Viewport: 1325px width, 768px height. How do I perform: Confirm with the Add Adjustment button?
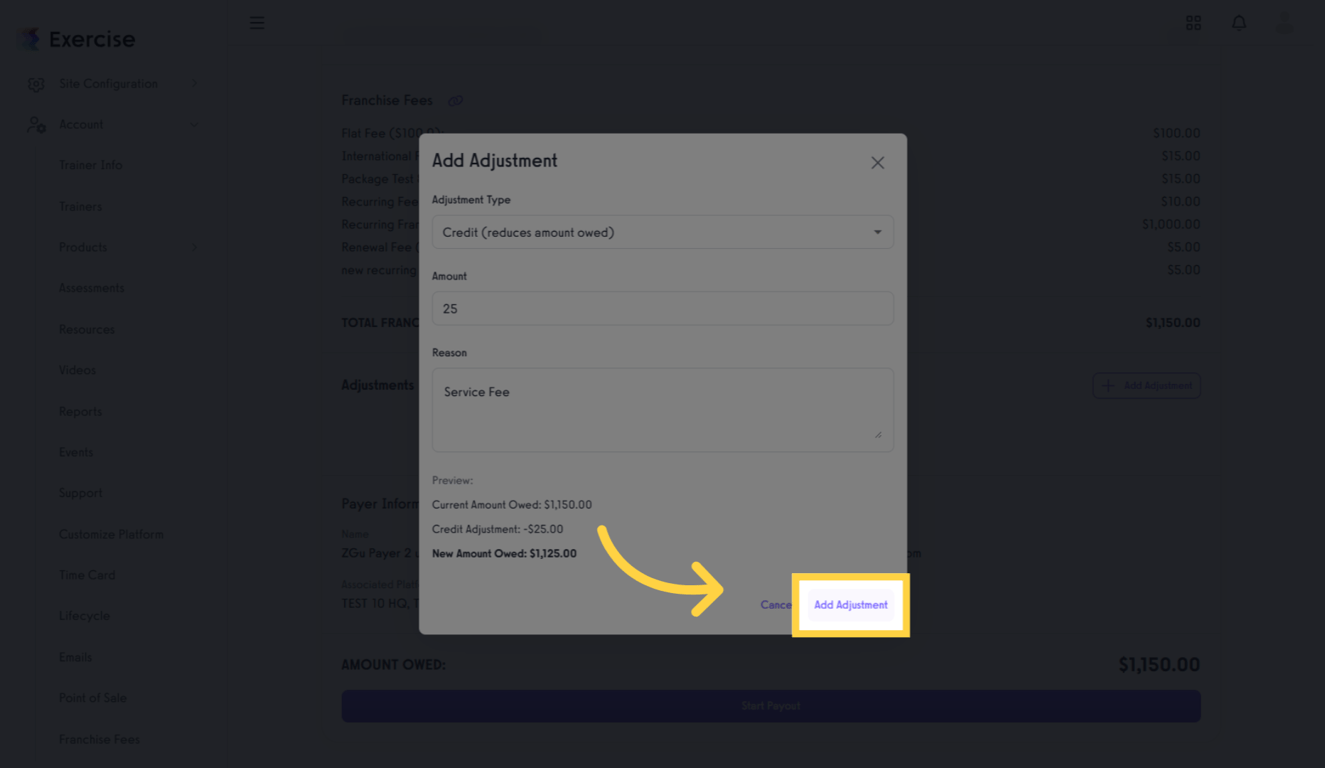tap(850, 604)
